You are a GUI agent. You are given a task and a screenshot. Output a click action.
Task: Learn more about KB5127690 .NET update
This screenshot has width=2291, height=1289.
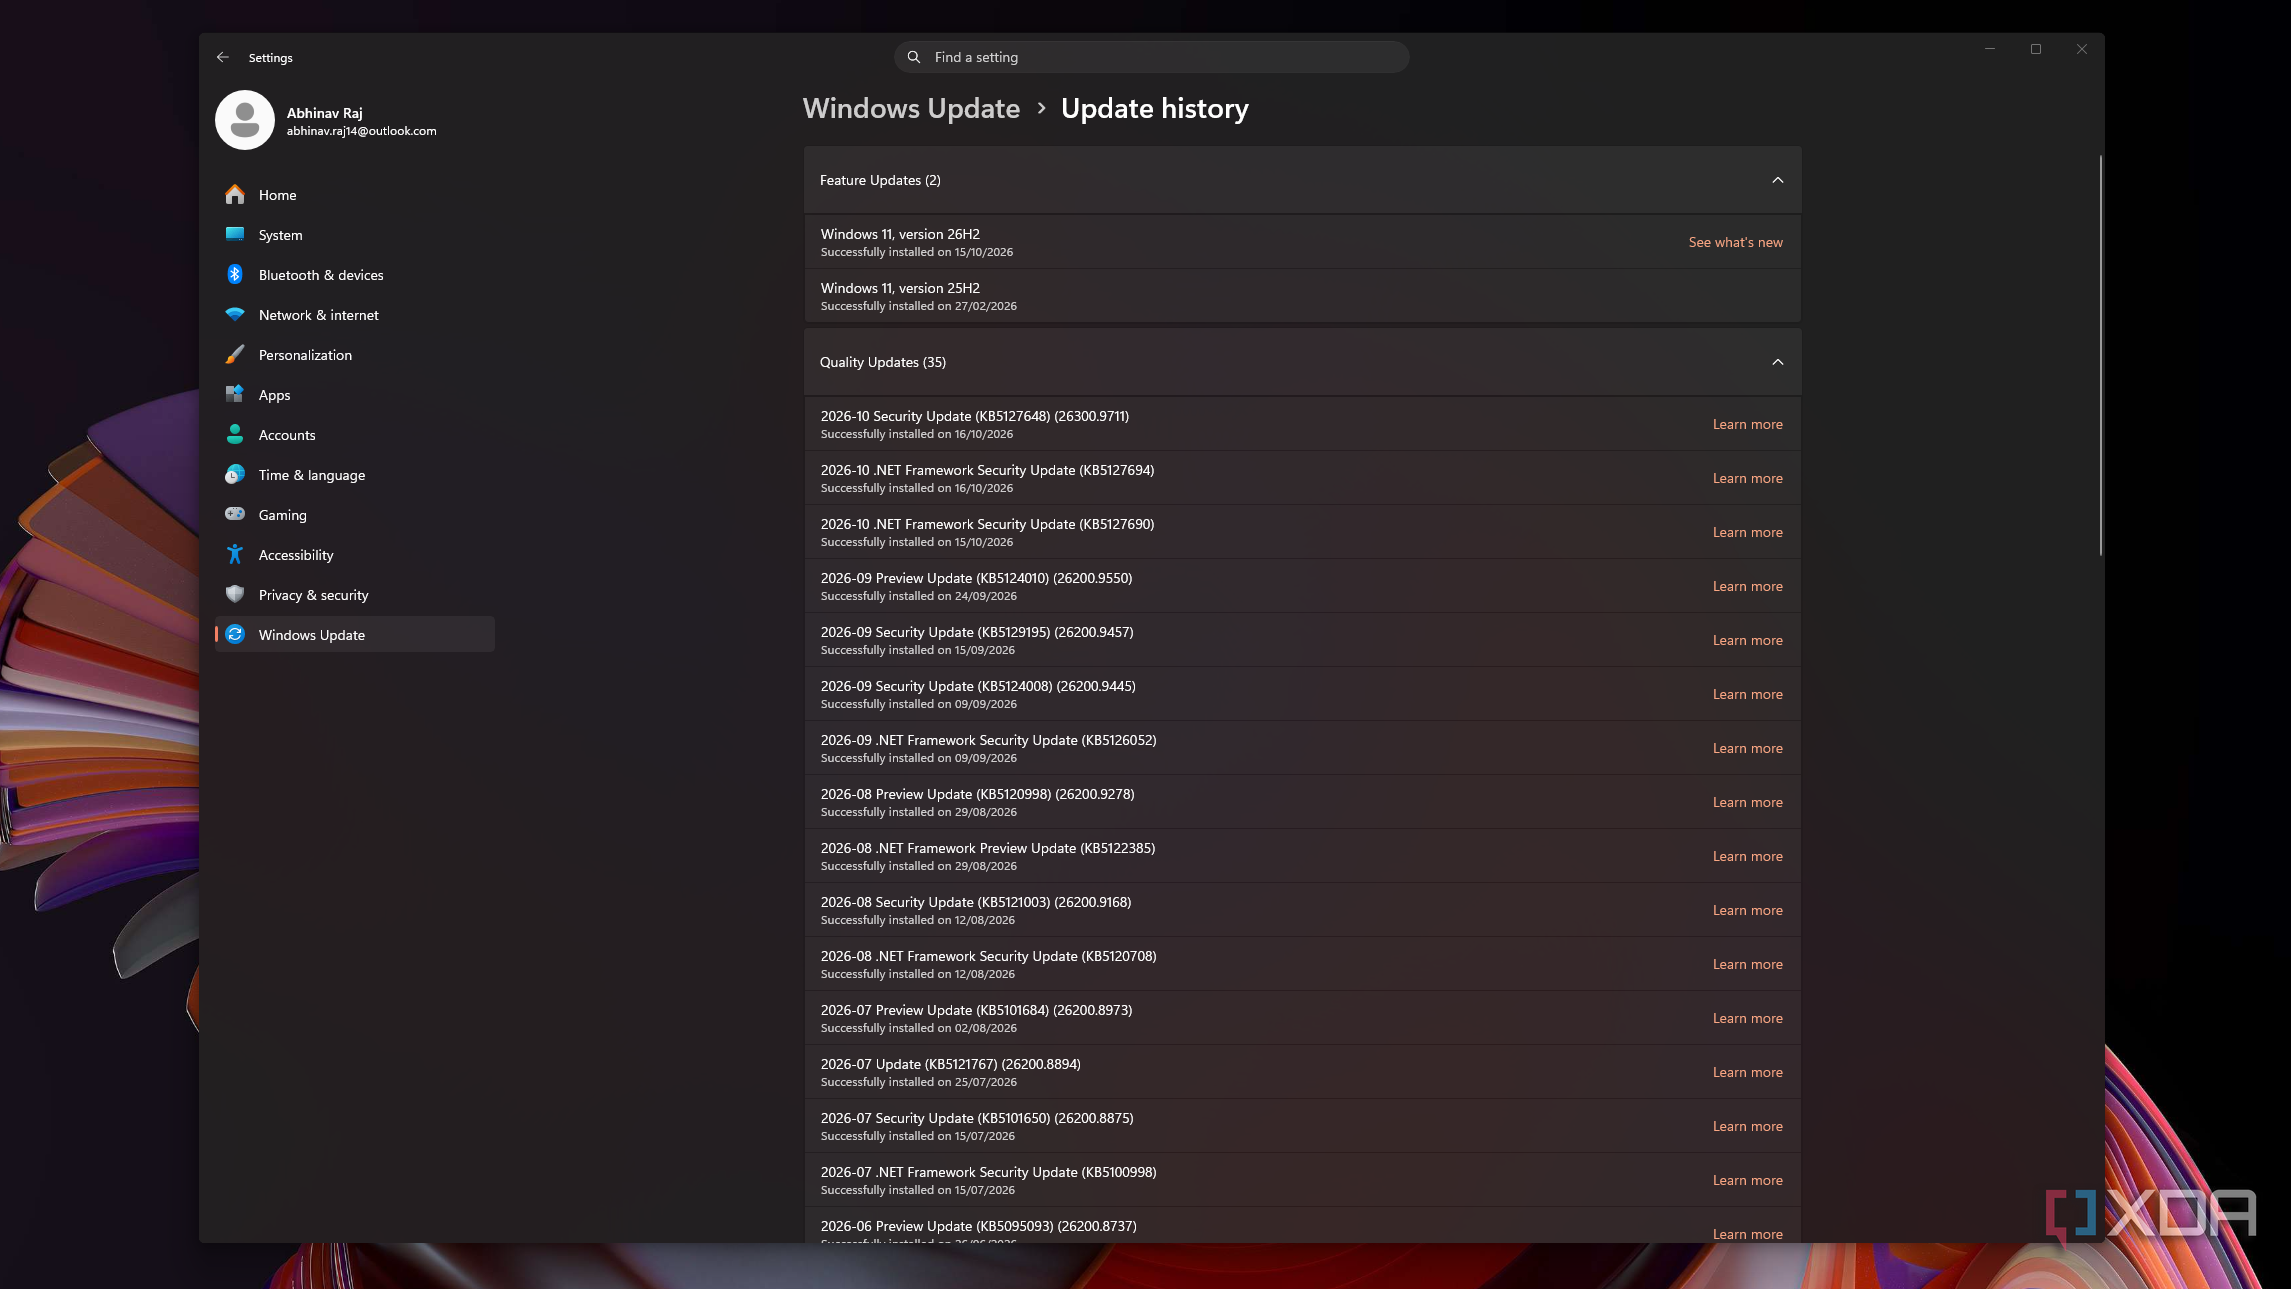1747,532
